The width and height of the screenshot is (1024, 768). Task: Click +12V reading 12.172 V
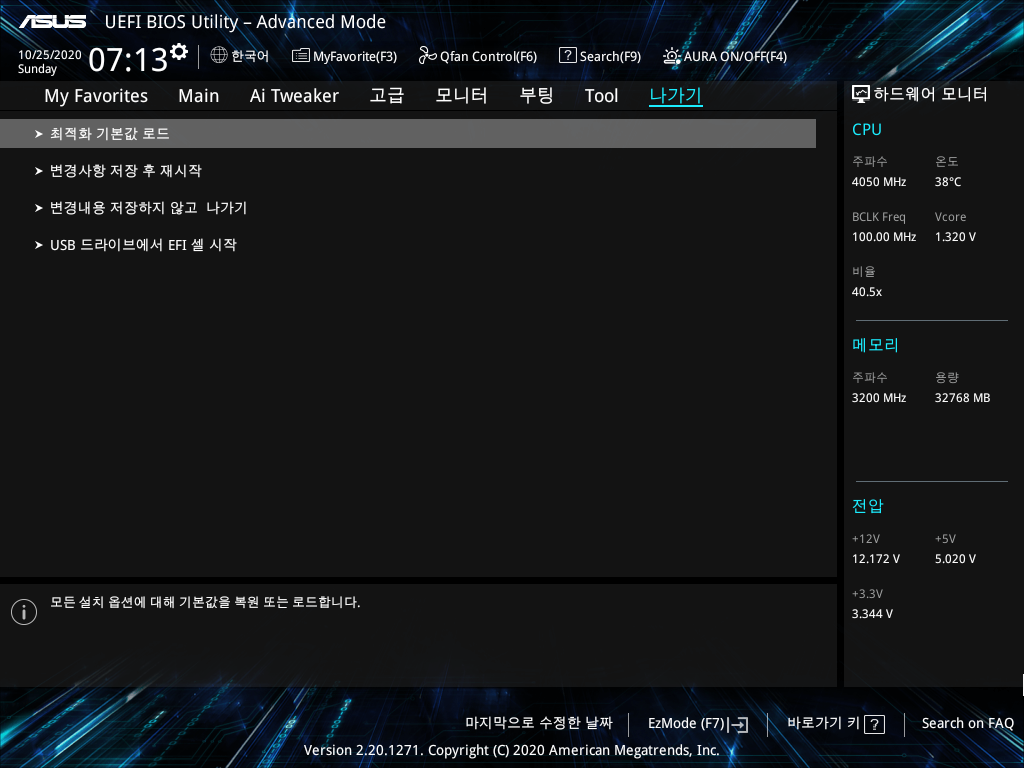[875, 559]
